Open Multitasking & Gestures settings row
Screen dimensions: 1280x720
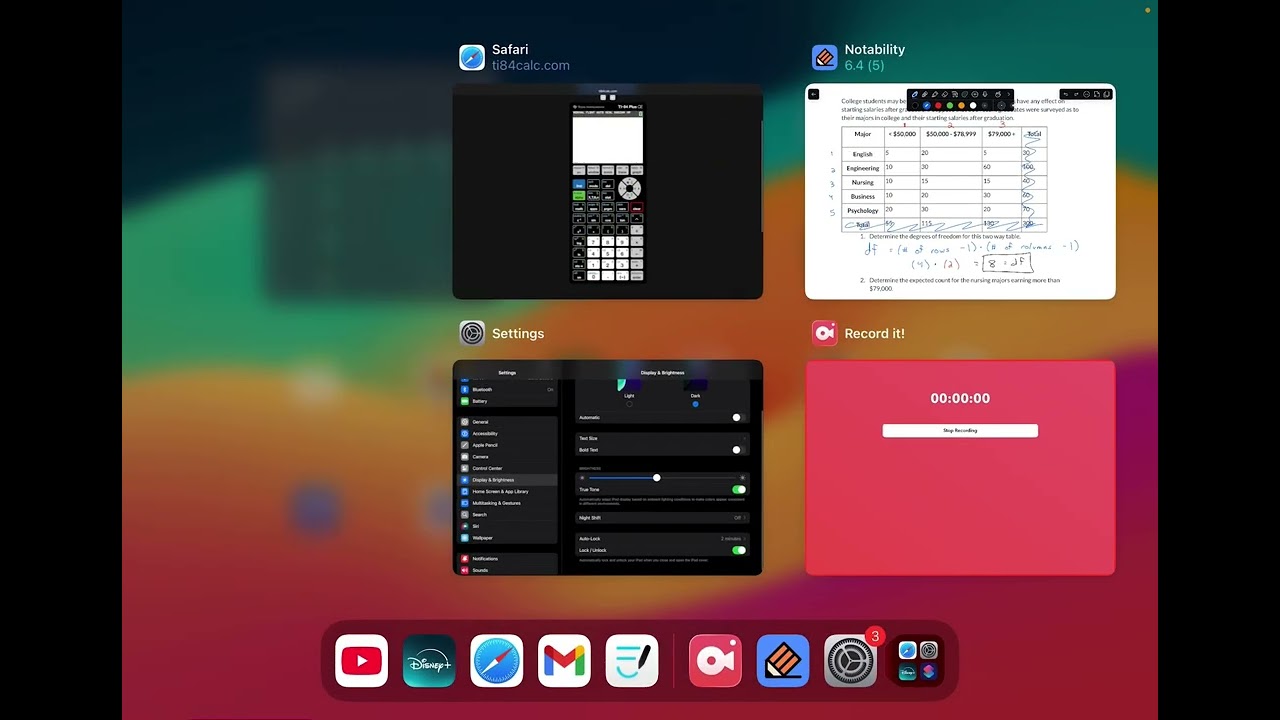[x=506, y=503]
